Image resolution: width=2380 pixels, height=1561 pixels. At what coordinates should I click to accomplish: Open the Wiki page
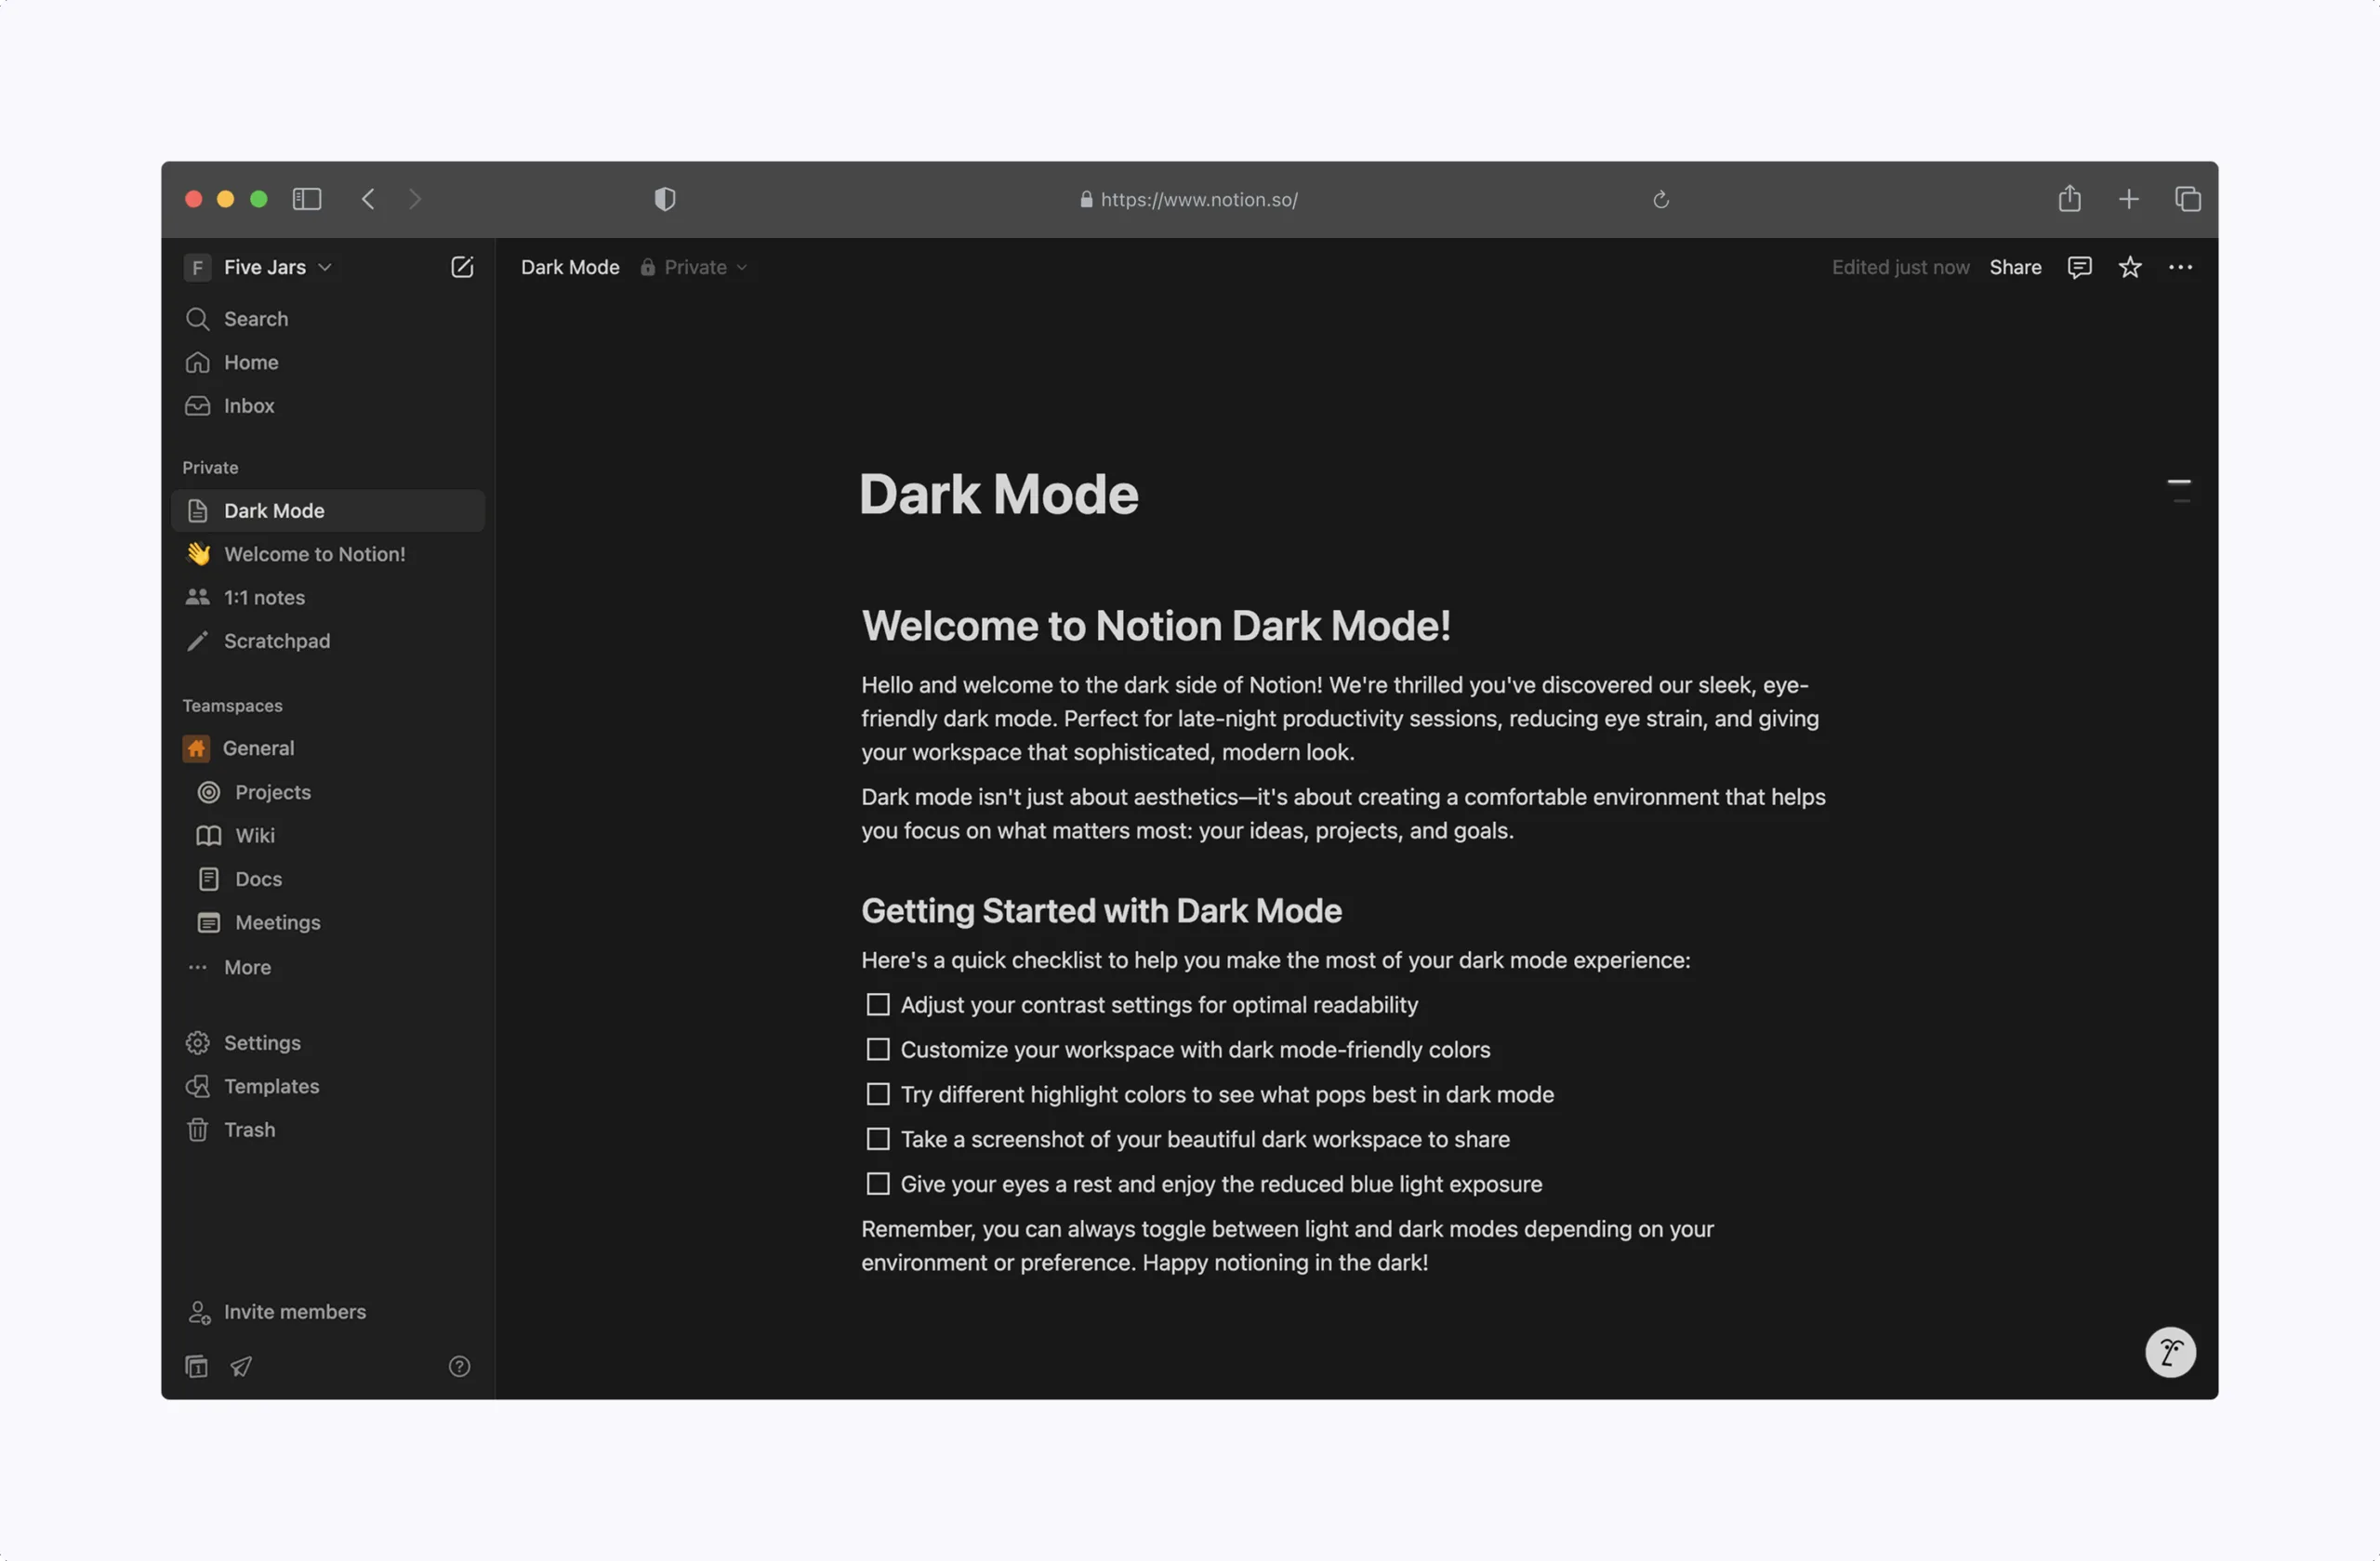[x=328, y=835]
